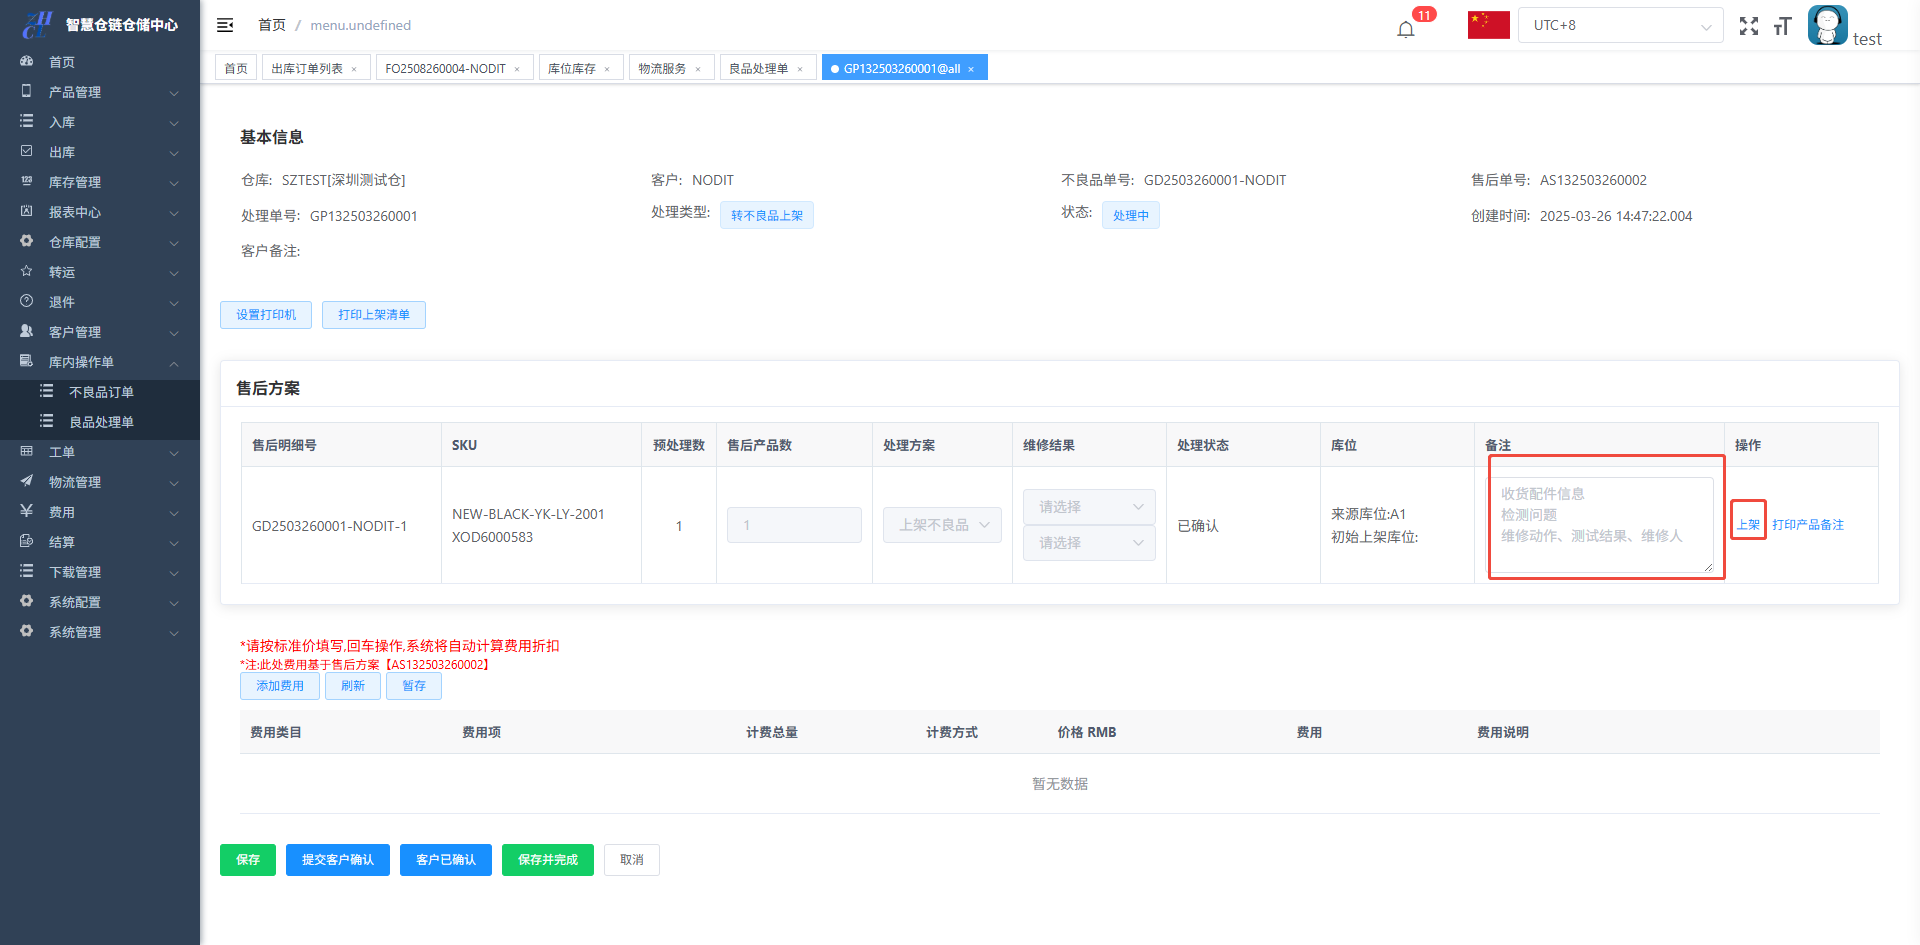
Task: Close the 库位库存 tab
Action: [x=607, y=69]
